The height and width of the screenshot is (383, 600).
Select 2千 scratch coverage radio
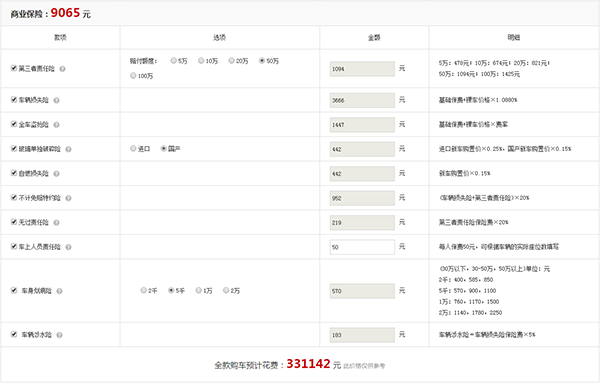pyautogui.click(x=143, y=290)
